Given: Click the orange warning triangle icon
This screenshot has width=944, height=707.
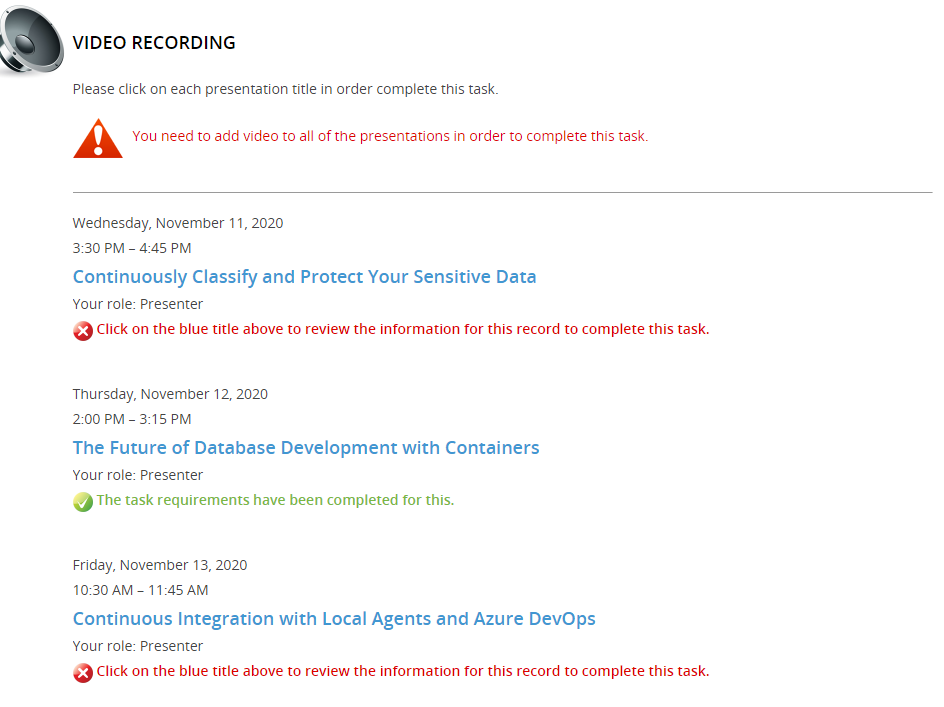Looking at the screenshot, I should [97, 139].
